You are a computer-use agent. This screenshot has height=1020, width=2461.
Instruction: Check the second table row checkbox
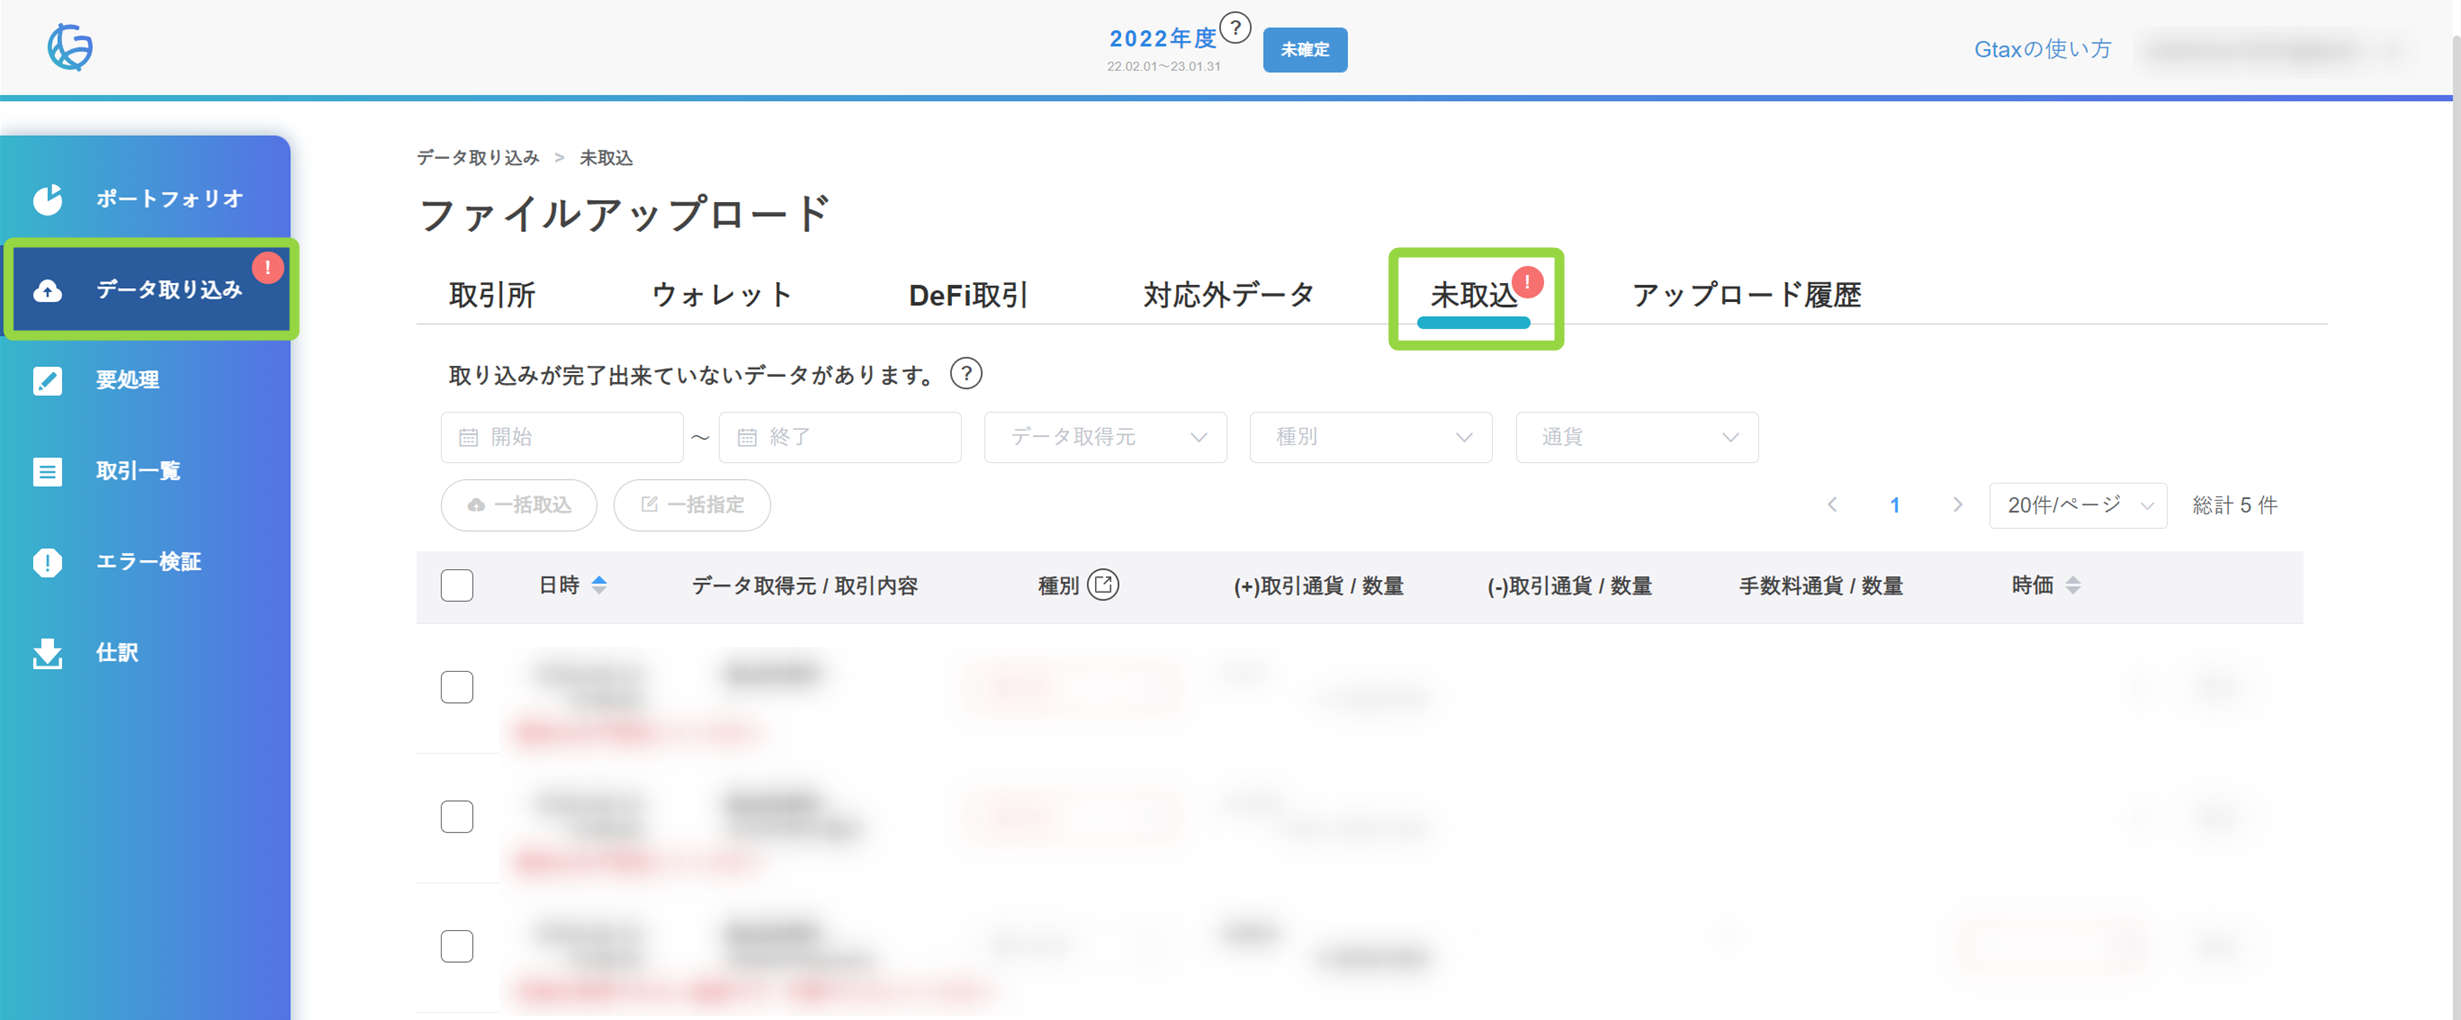(457, 816)
